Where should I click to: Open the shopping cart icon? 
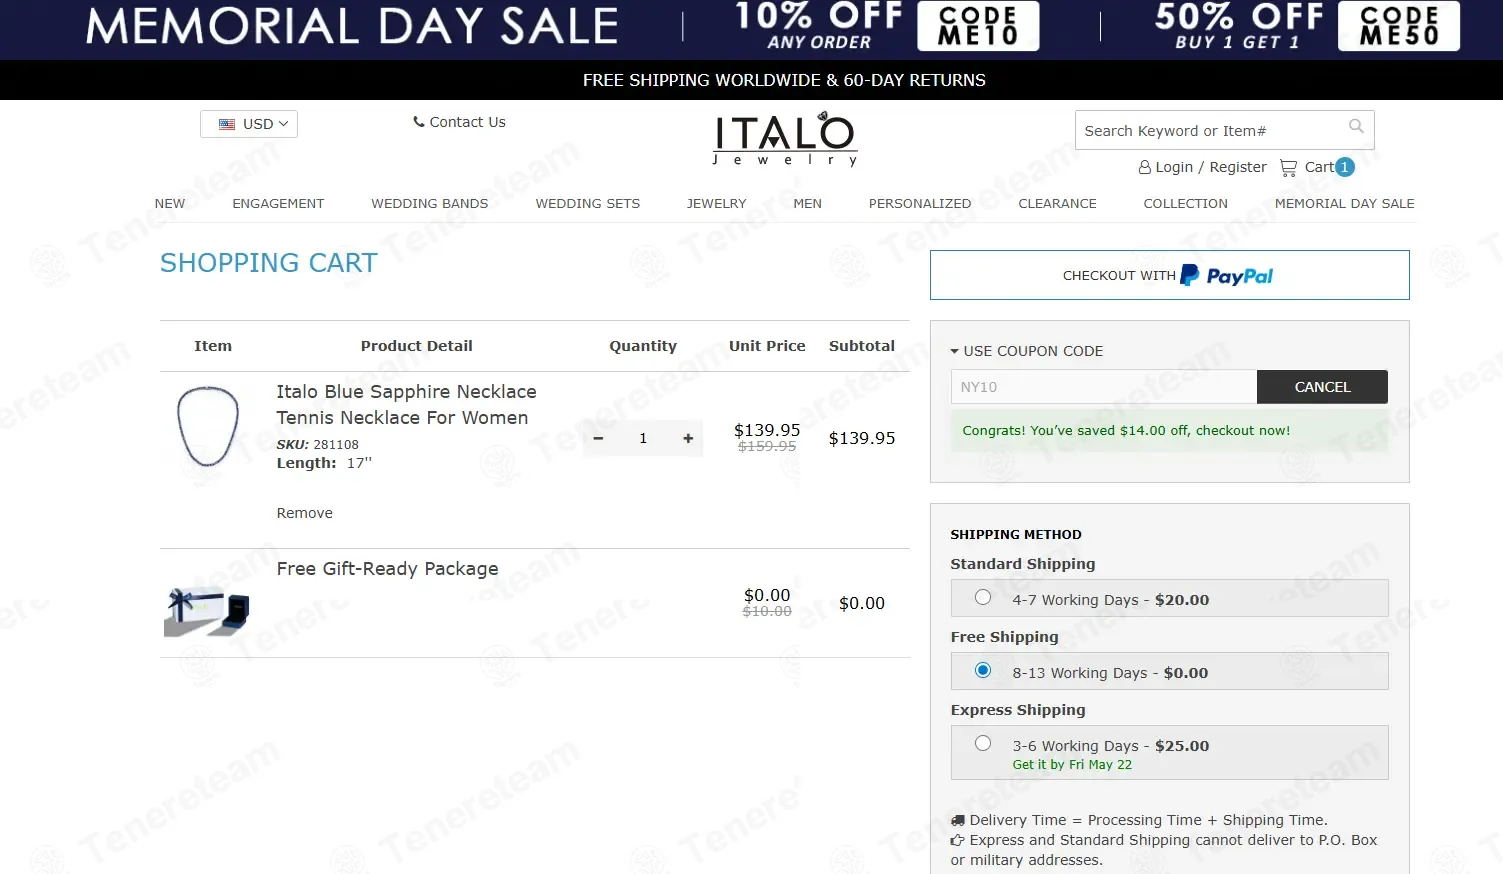(x=1288, y=168)
